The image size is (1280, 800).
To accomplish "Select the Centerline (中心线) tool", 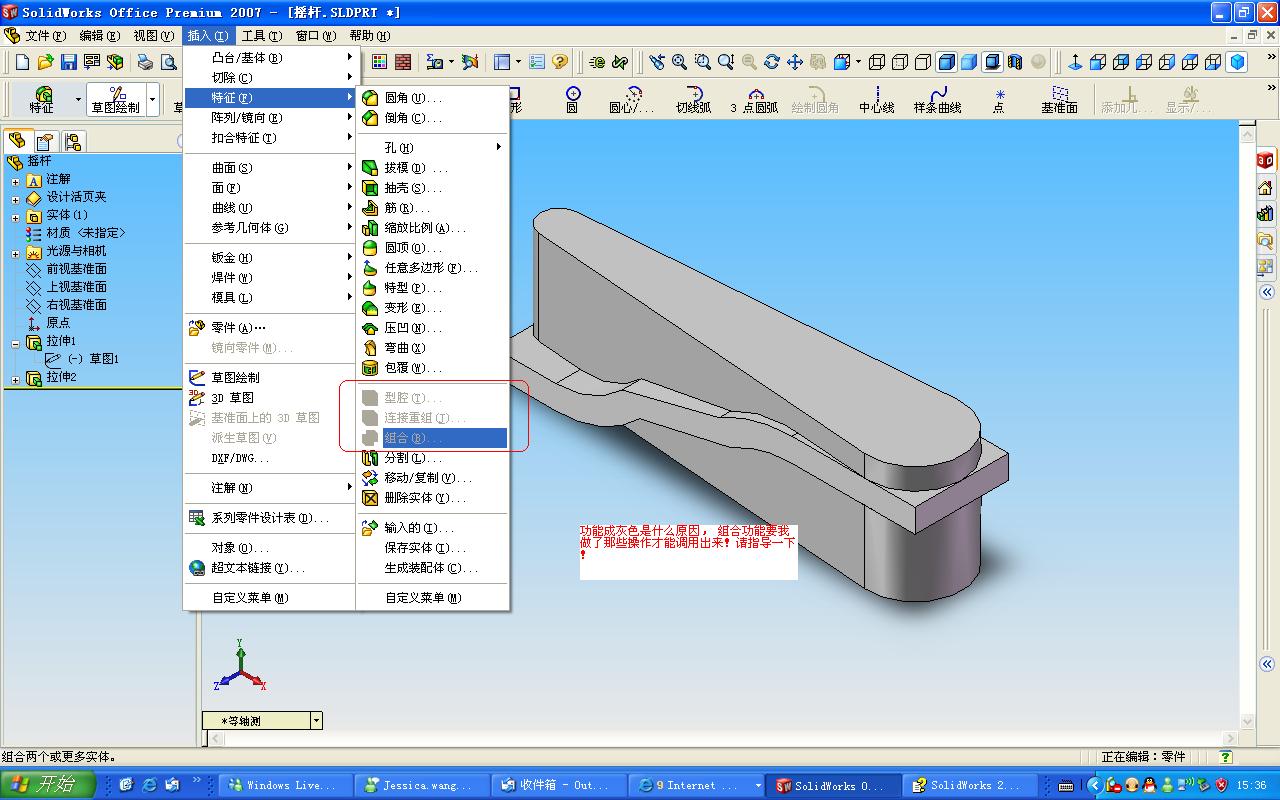I will pos(876,99).
